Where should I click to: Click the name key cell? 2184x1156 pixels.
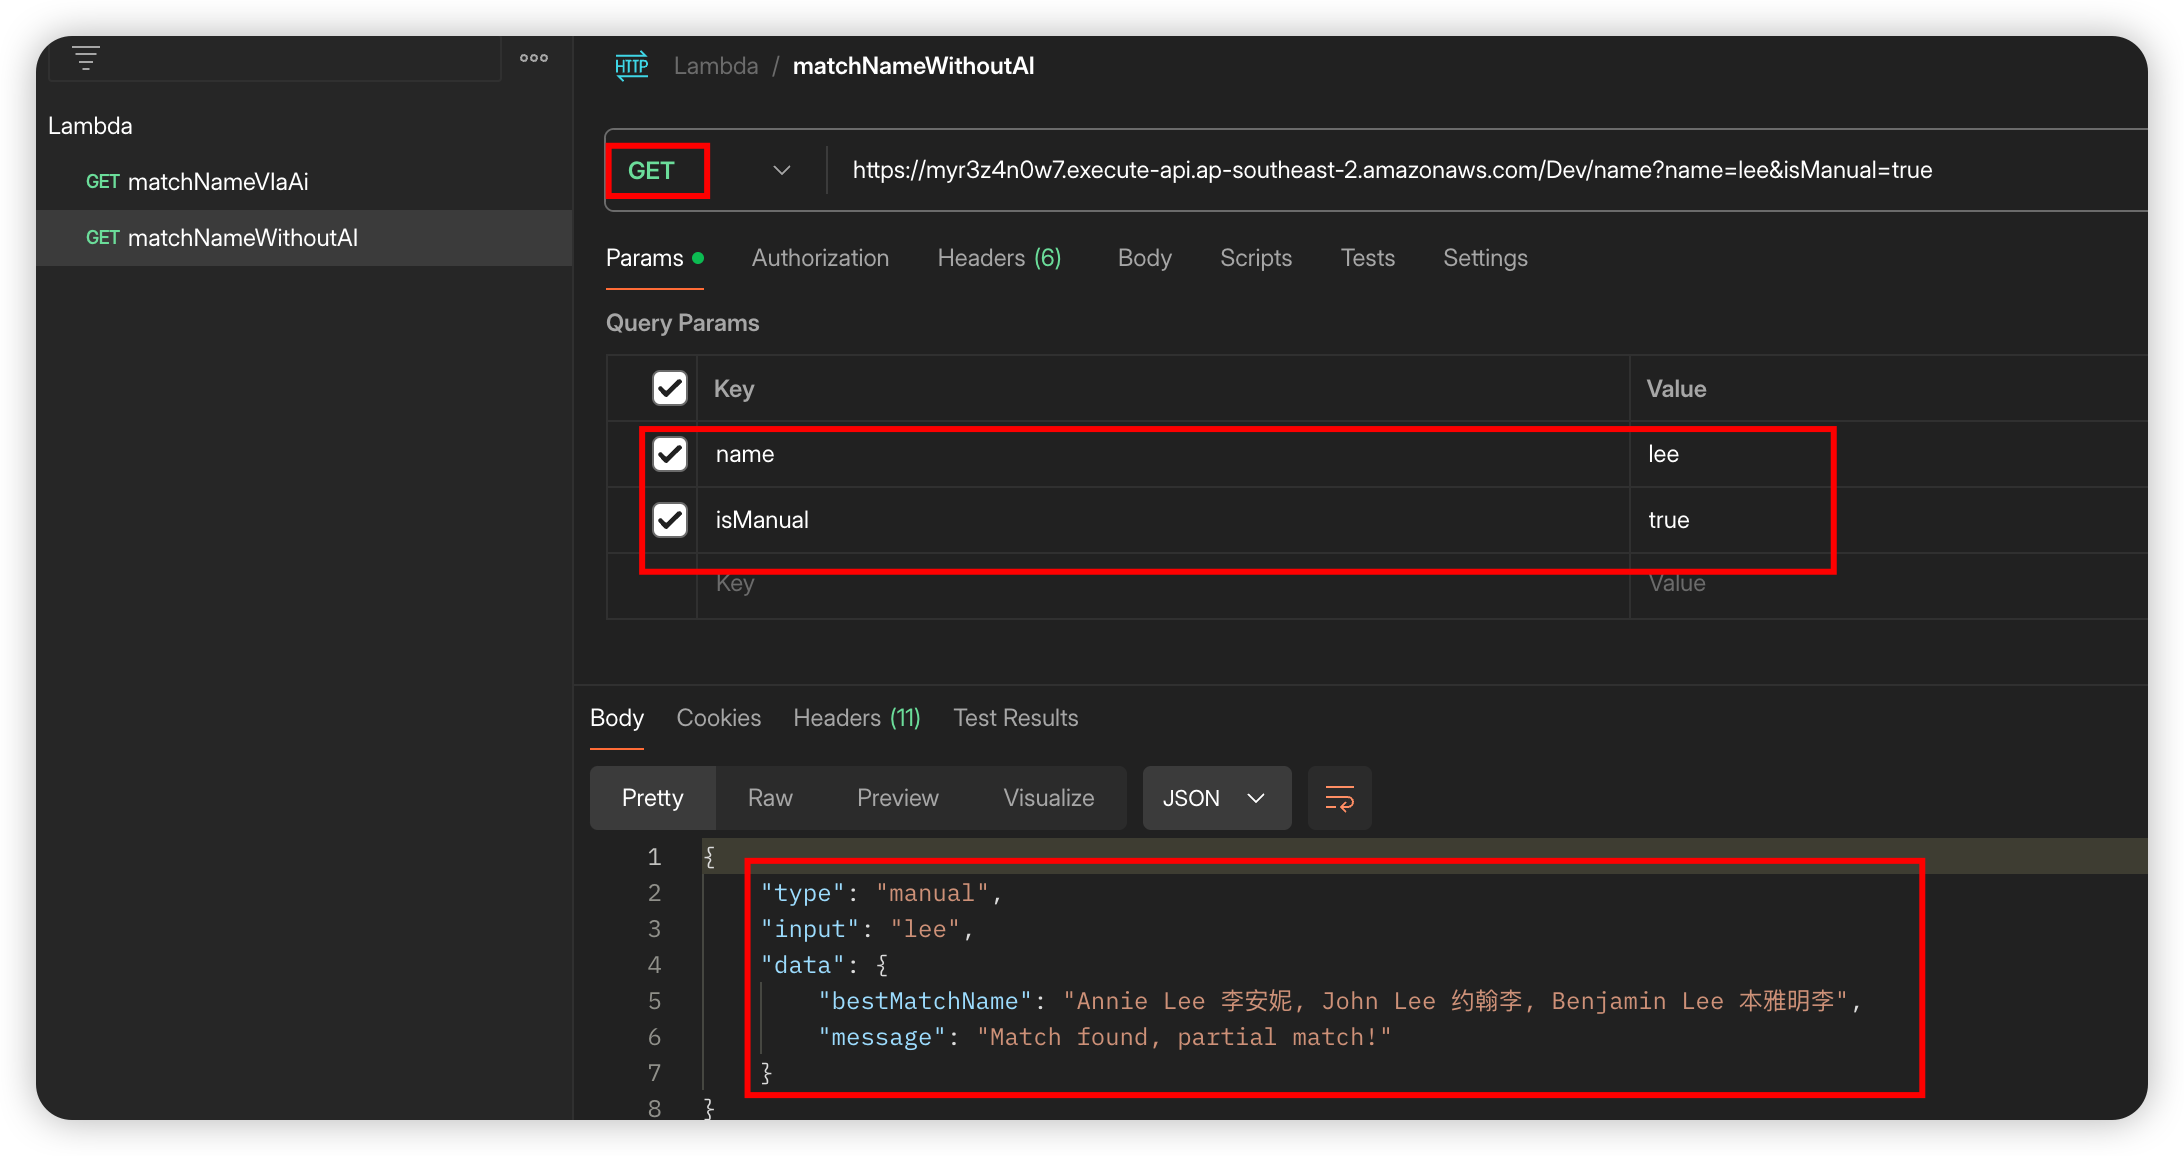[x=1163, y=454]
